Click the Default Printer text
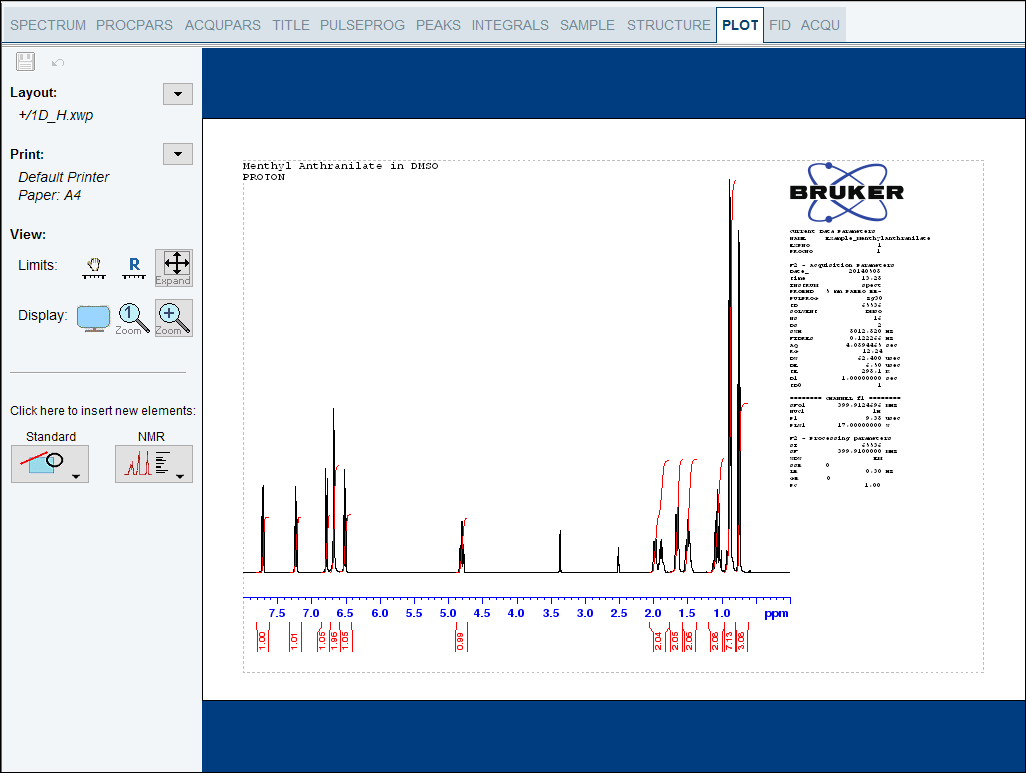This screenshot has width=1026, height=773. tap(63, 177)
